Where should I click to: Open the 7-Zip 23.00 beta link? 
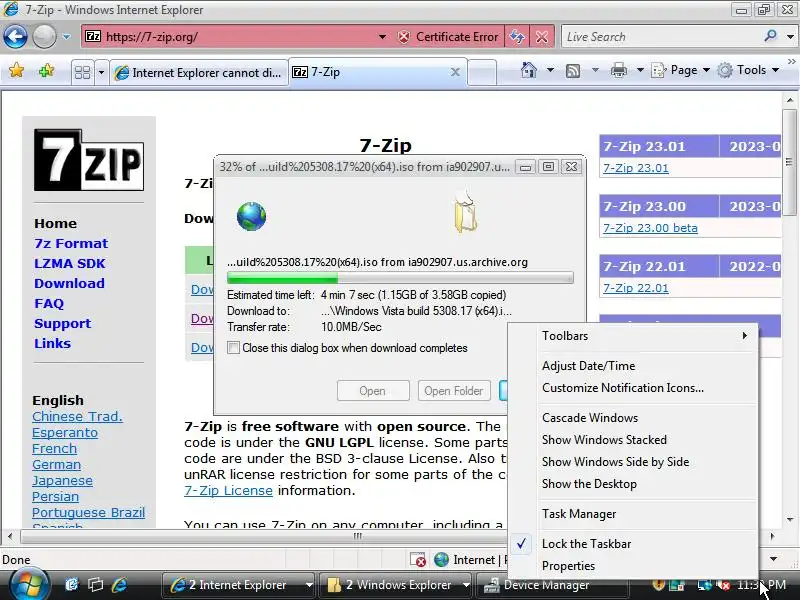point(650,228)
